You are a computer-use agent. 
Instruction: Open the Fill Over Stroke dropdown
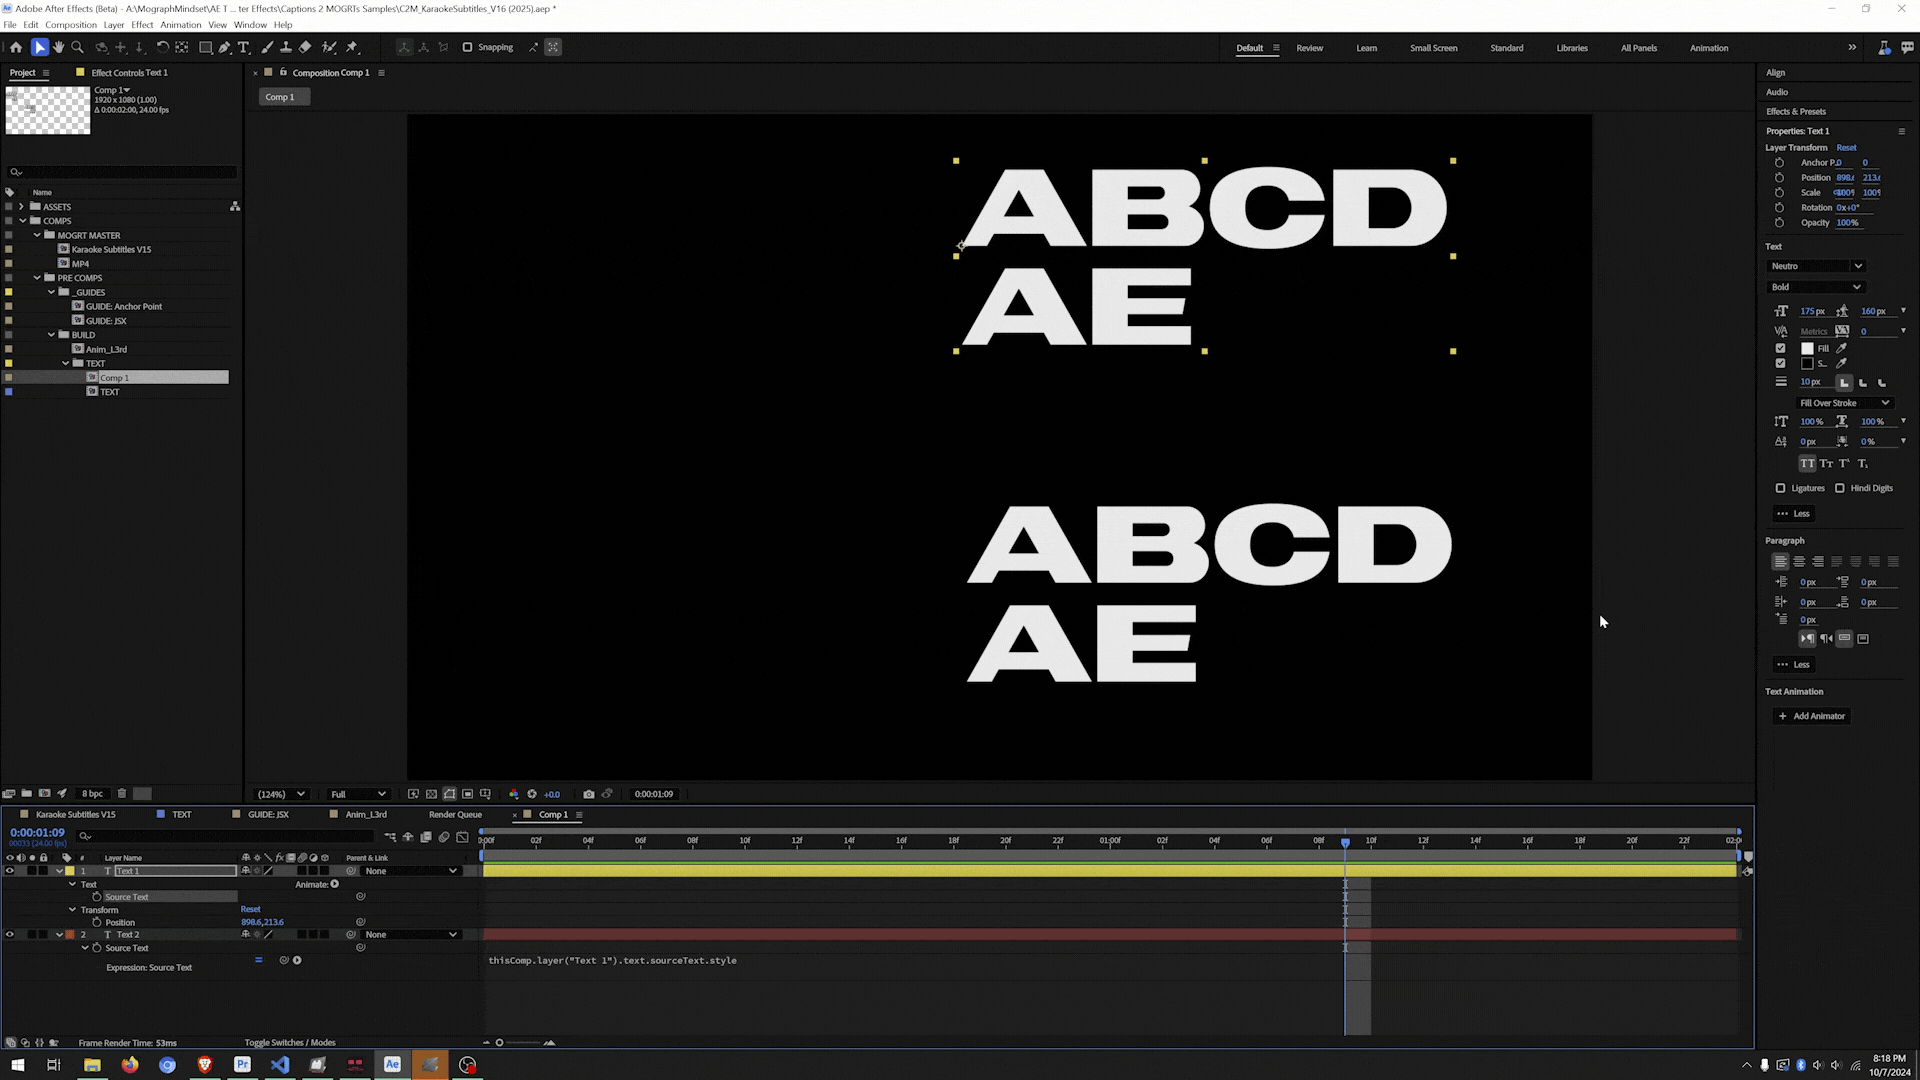click(x=1845, y=402)
